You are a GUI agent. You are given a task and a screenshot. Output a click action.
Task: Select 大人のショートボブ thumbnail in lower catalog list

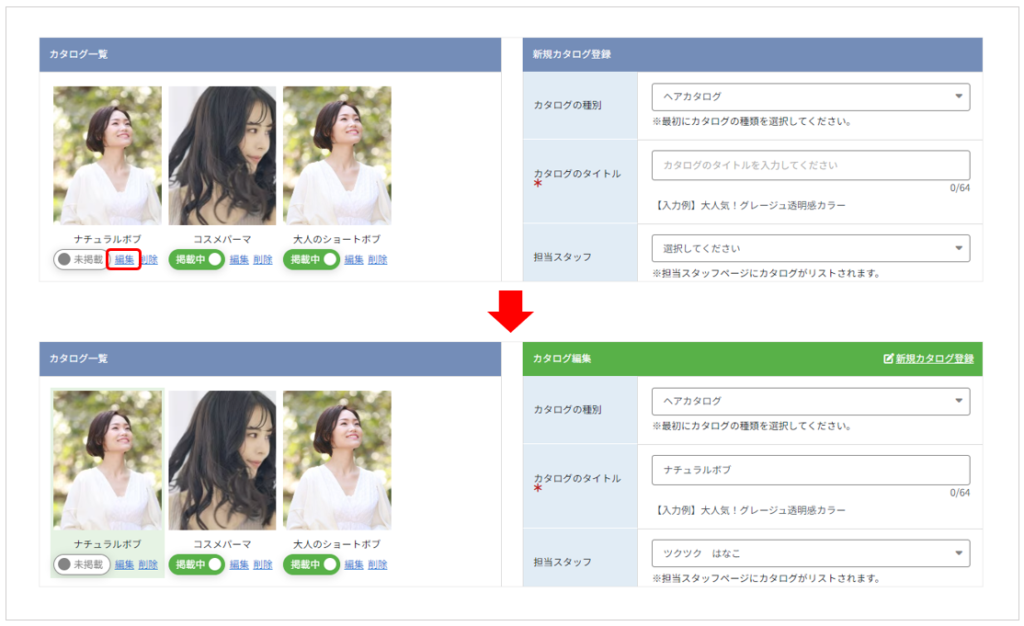[x=337, y=460]
